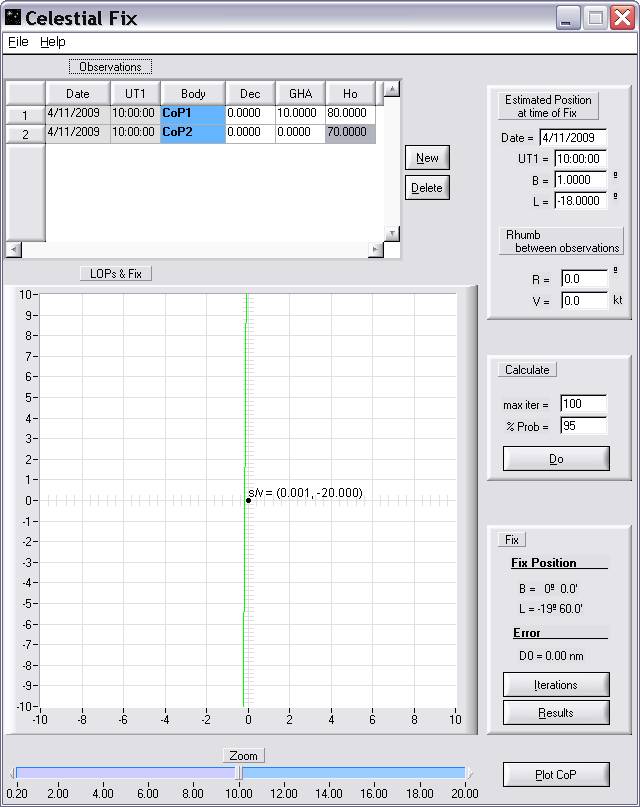The height and width of the screenshot is (807, 640).
Task: Click the longitude L input field
Action: [x=580, y=200]
